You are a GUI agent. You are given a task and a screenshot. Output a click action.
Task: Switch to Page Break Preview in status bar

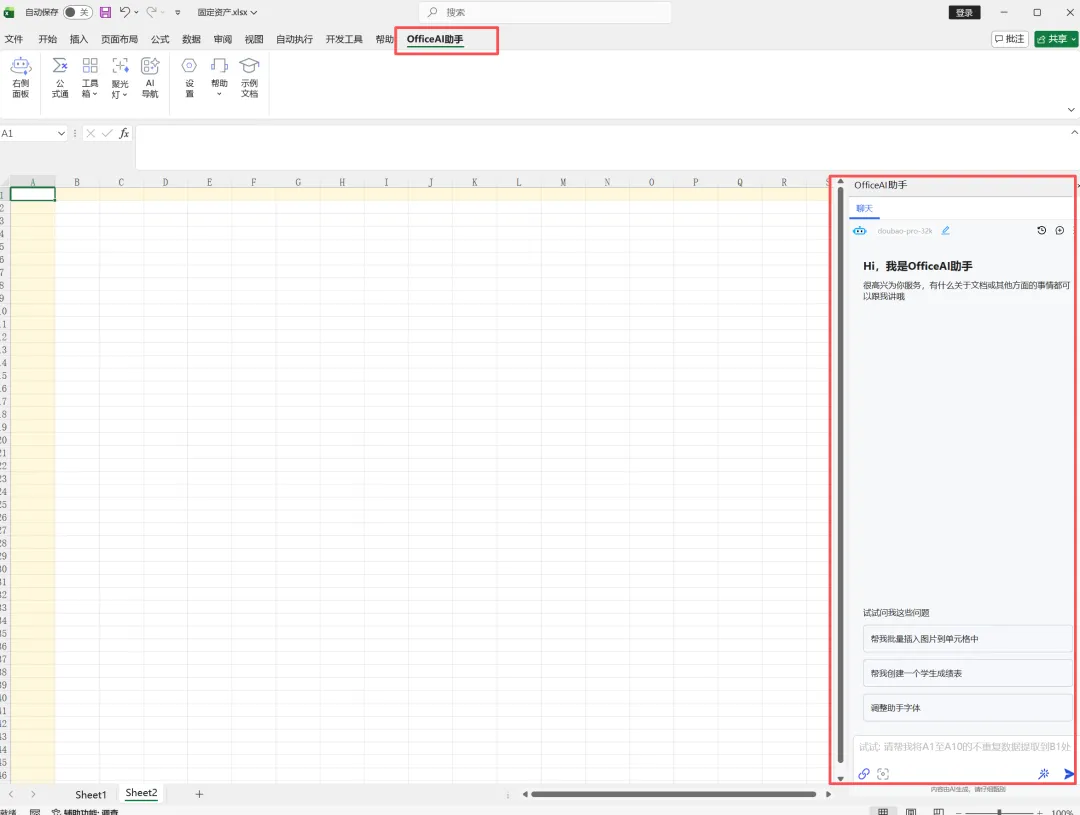pyautogui.click(x=938, y=812)
